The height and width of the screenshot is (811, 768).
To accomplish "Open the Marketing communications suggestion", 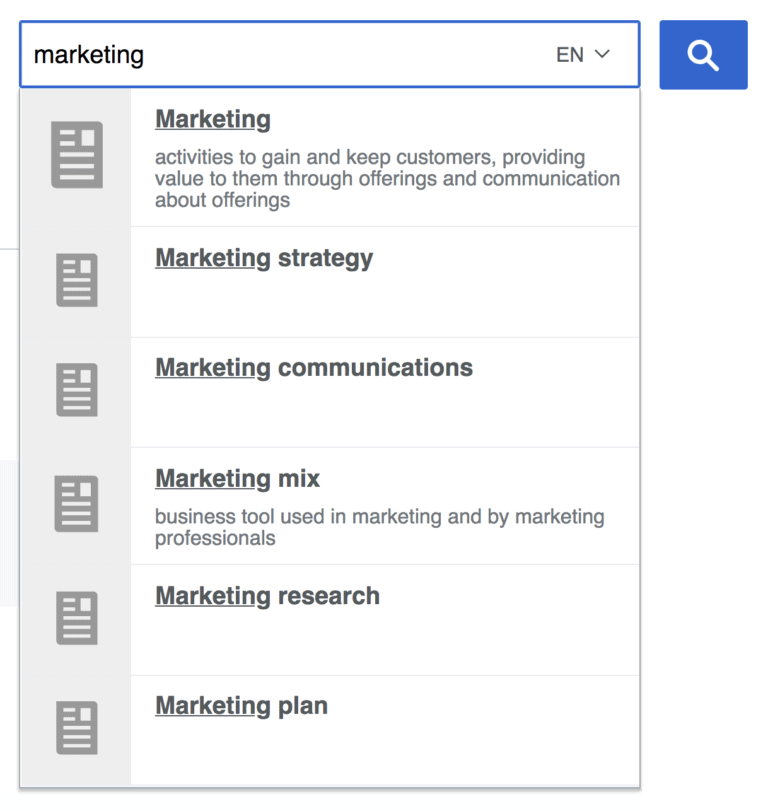I will point(313,367).
